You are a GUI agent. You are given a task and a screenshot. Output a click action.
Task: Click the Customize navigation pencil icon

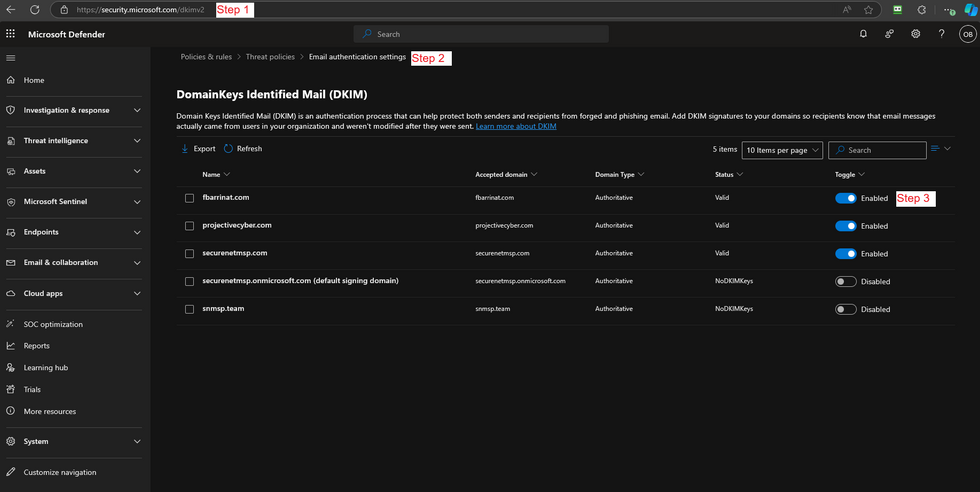pyautogui.click(x=11, y=472)
